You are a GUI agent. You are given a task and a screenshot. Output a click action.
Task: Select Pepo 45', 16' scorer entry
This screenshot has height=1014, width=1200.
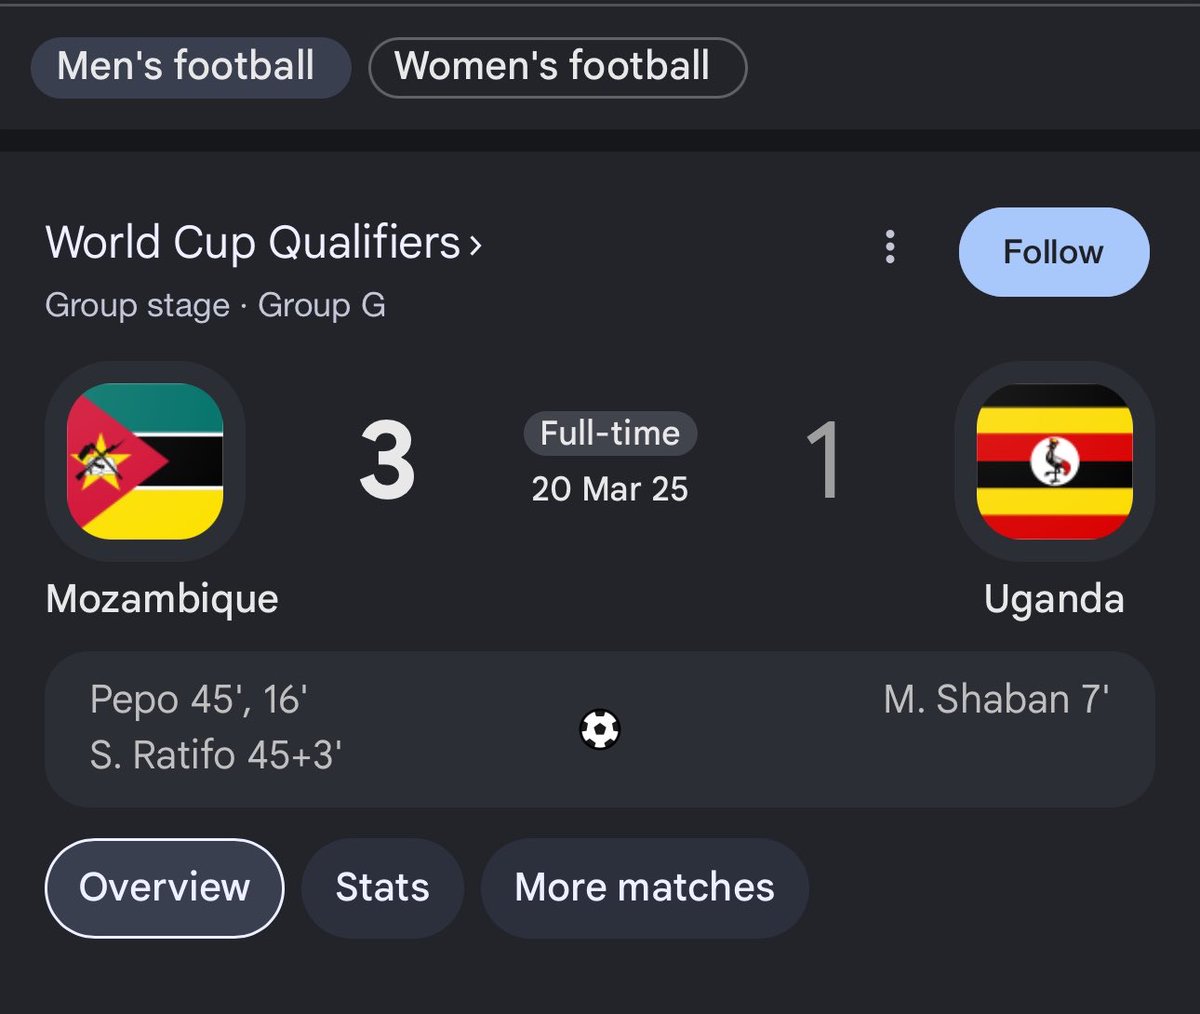[x=198, y=700]
